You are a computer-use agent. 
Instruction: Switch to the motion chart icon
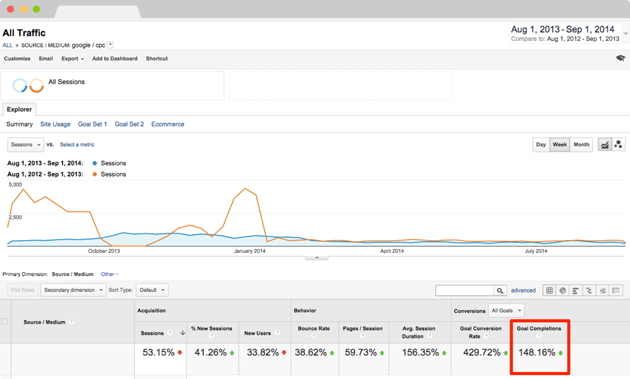pyautogui.click(x=618, y=145)
